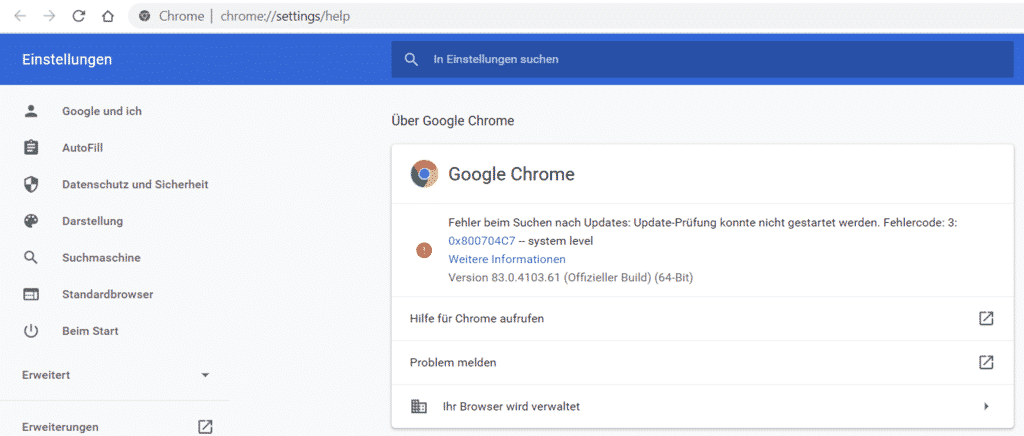Click the browser window icon beside Standardbrowser
Viewport: 1024px width, 436px height.
(31, 294)
